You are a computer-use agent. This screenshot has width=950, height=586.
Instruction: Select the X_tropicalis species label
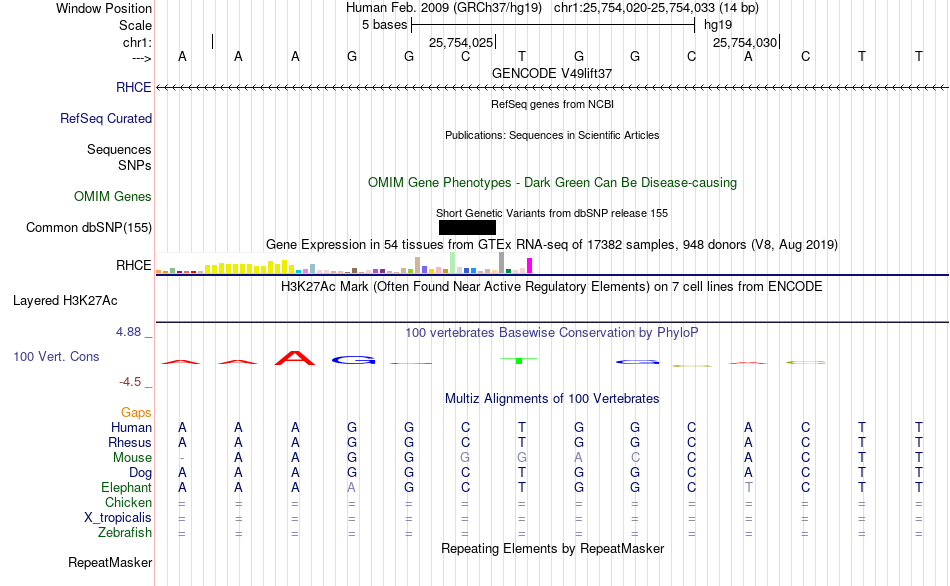[118, 518]
